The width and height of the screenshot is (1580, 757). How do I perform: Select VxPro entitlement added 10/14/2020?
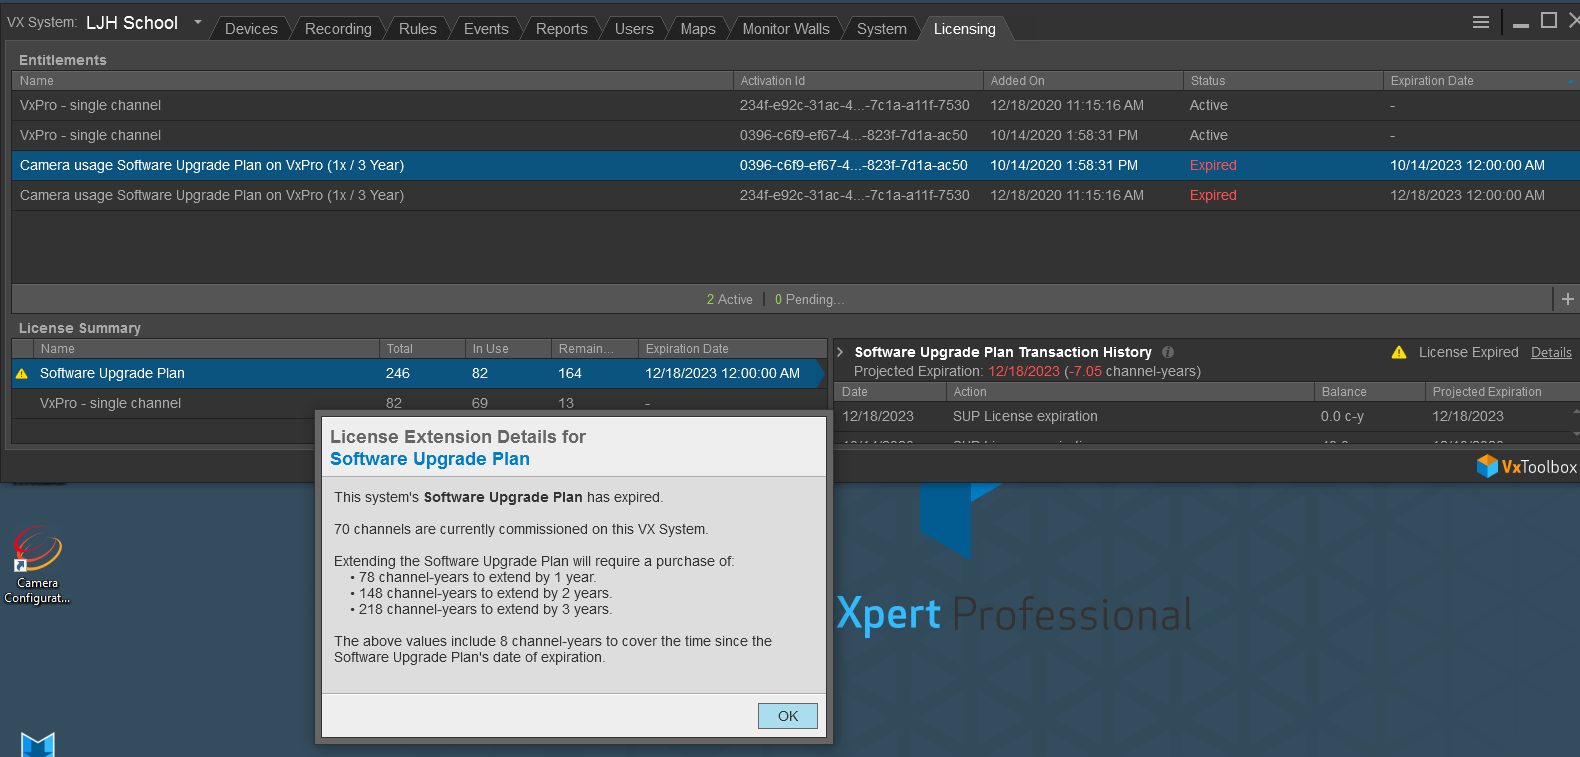tap(795, 135)
